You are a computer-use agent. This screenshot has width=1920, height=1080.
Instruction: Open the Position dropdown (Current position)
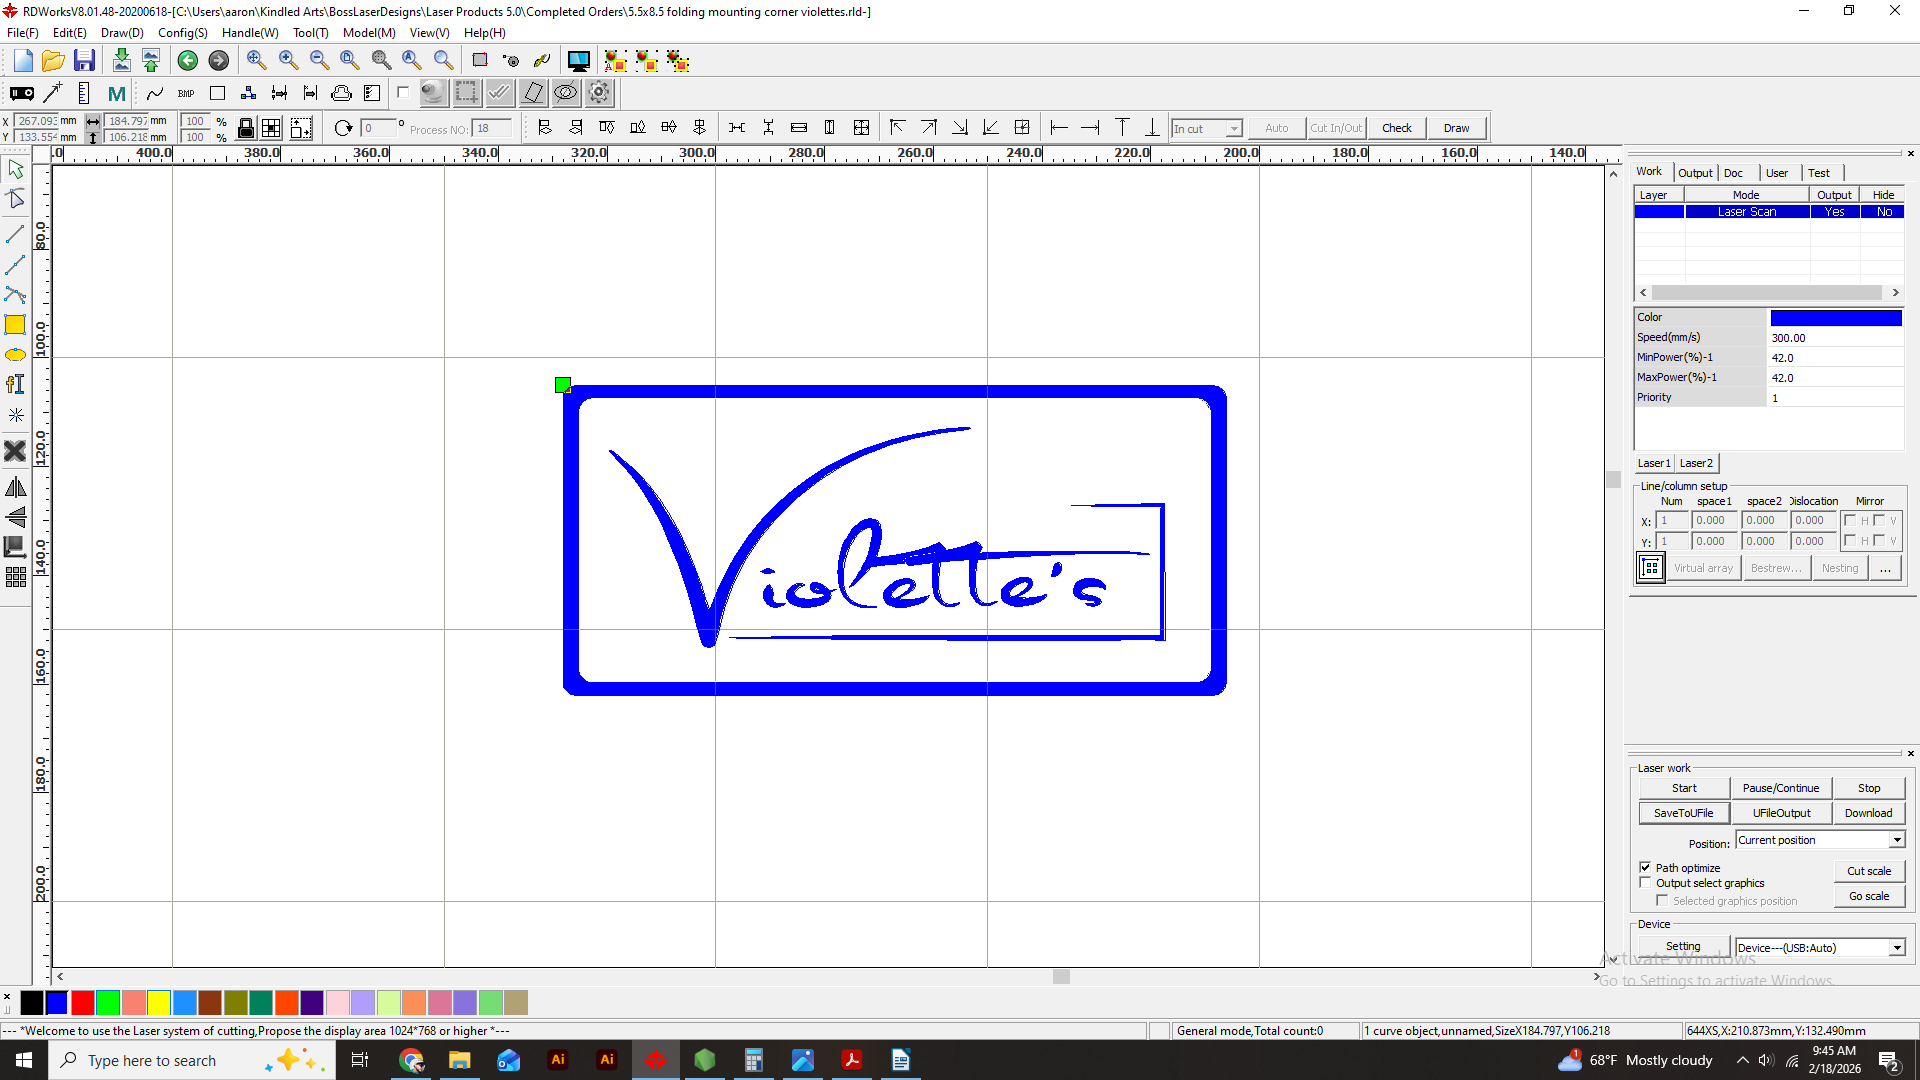[1896, 840]
